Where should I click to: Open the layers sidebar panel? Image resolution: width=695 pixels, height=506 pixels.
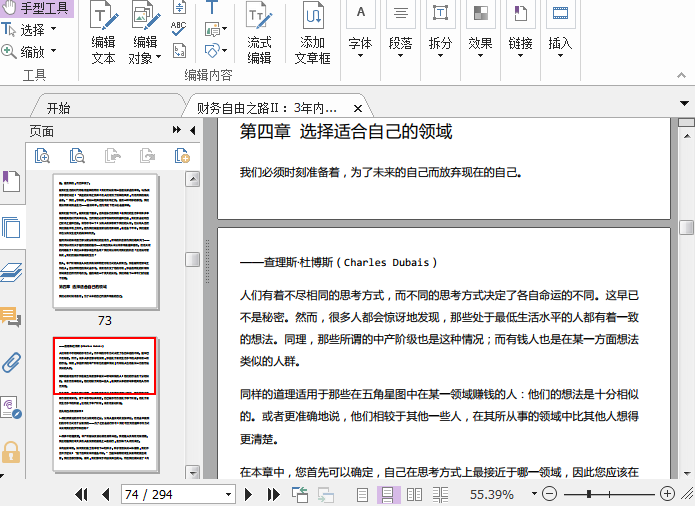(11, 272)
